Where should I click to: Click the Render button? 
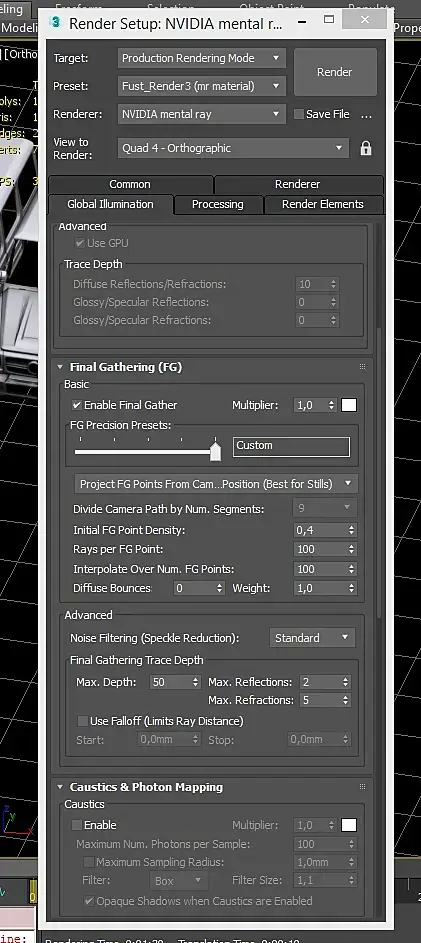[x=334, y=72]
